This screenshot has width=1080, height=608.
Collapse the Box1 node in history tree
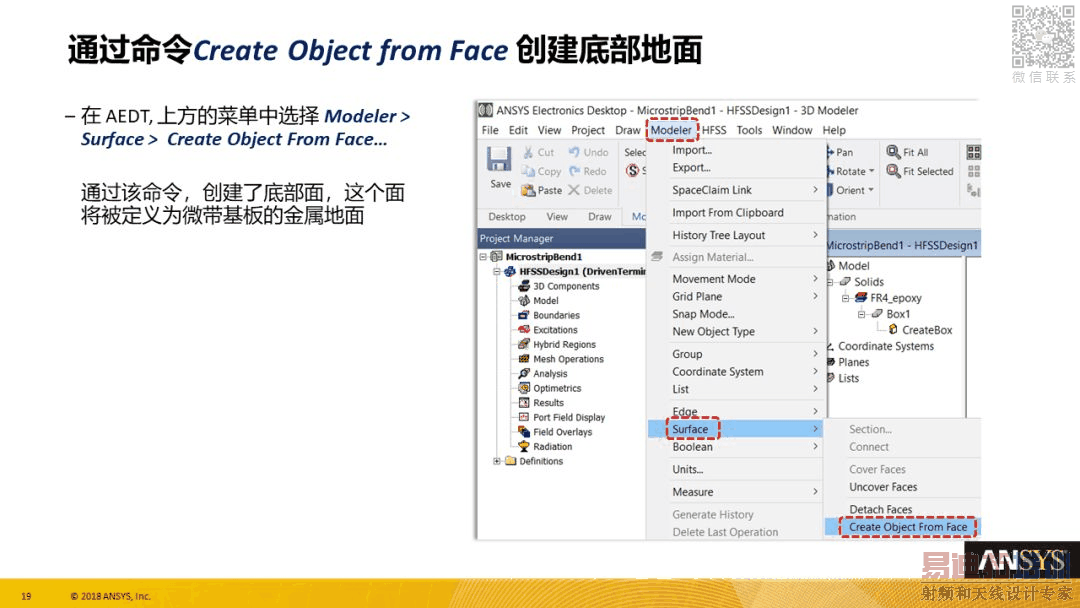click(862, 314)
